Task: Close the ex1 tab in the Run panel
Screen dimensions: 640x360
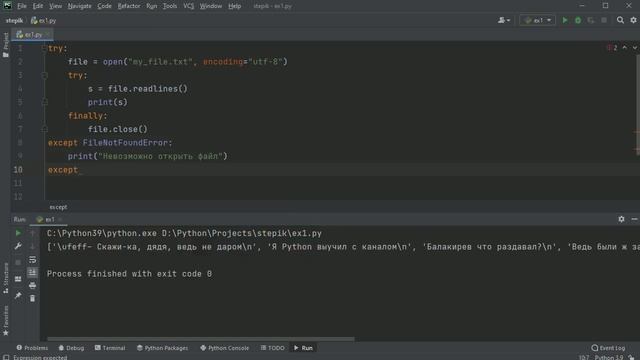Action: [x=60, y=220]
